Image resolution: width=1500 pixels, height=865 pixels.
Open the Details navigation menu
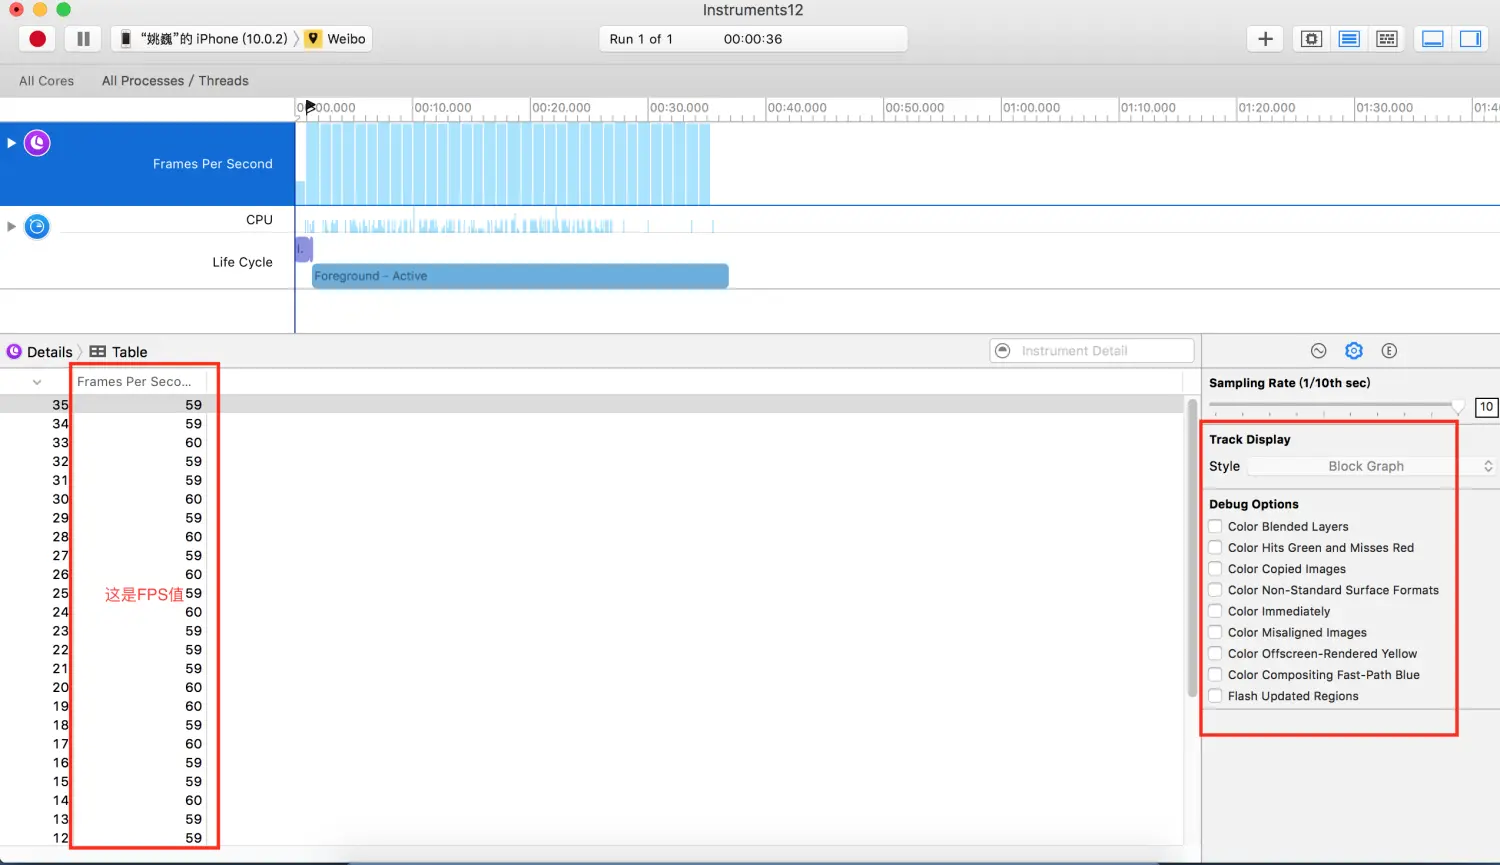click(x=49, y=352)
